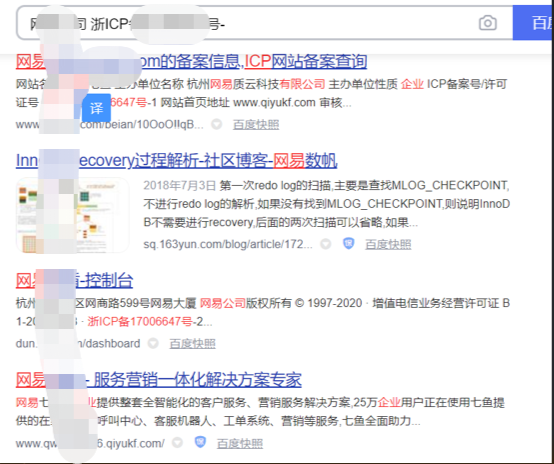Open the 控制台 result title
Image resolution: width=554 pixels, height=464 pixels.
(x=75, y=281)
